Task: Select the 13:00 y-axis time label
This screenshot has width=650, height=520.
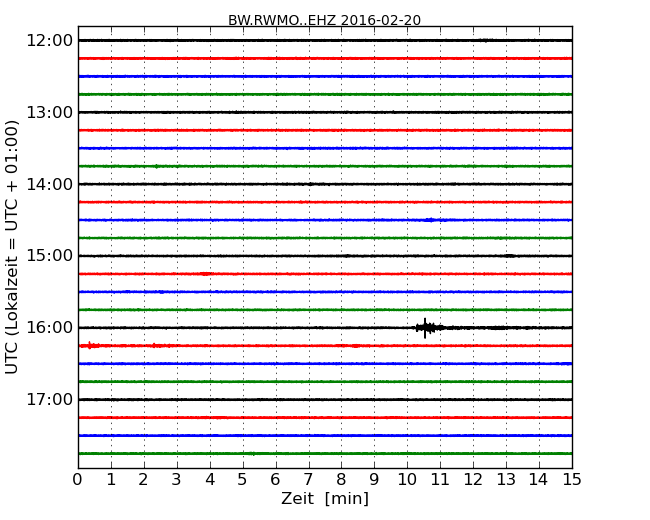Action: (x=49, y=112)
